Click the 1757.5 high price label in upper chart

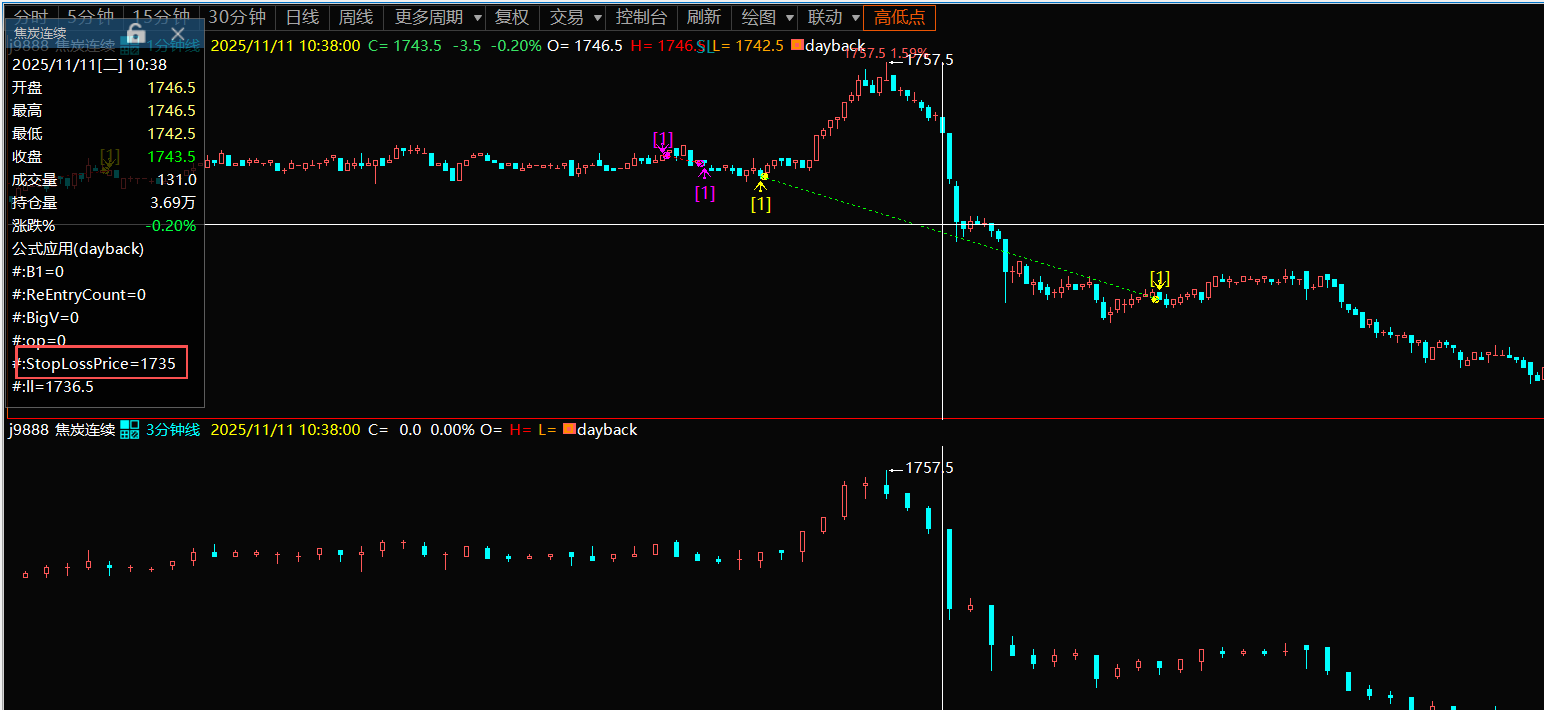[927, 60]
